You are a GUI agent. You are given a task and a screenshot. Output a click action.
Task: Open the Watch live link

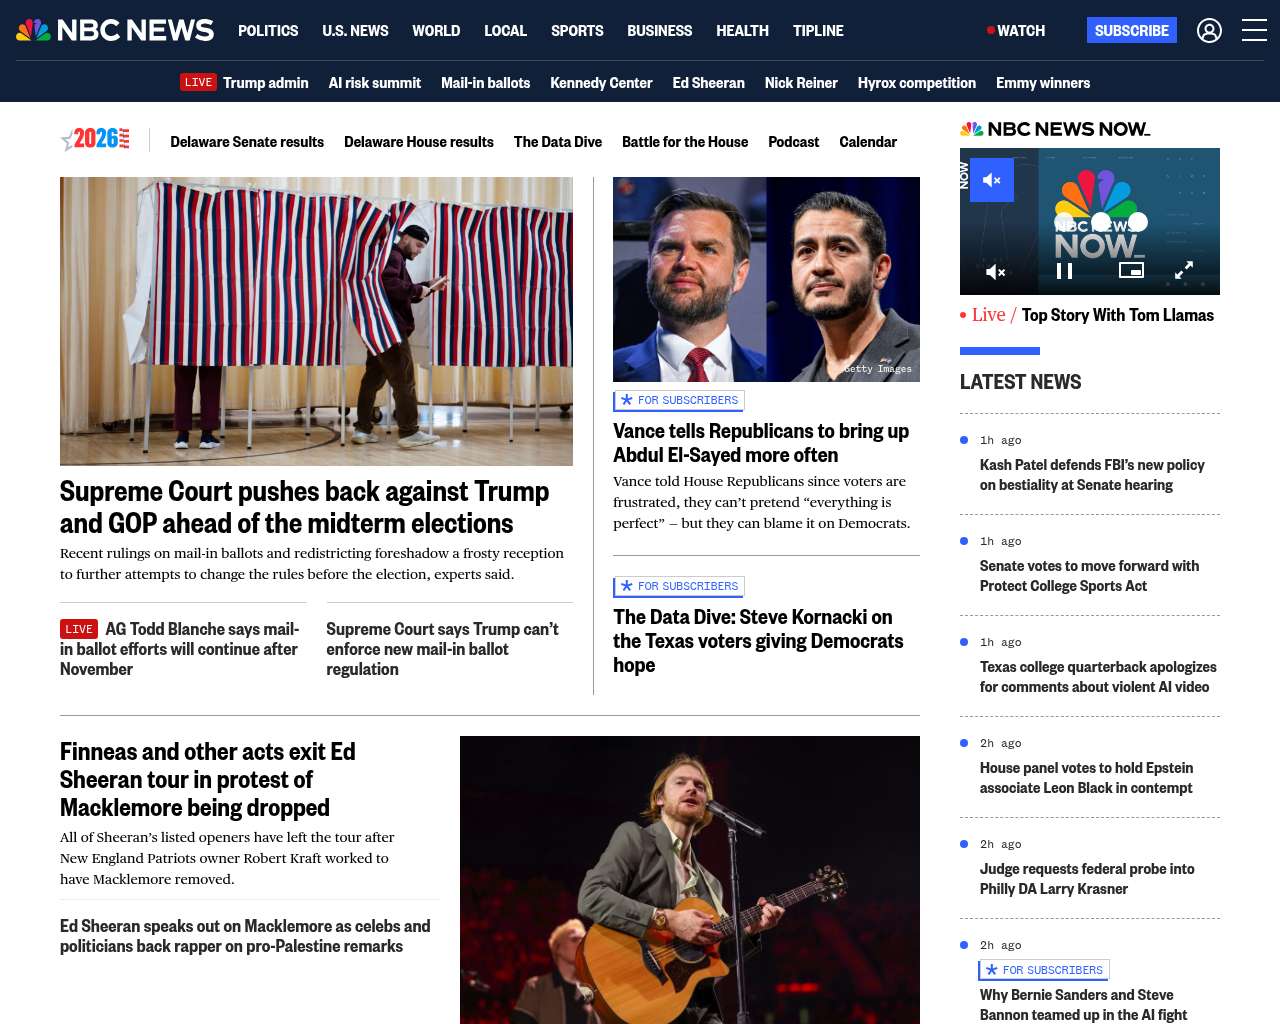(1016, 31)
